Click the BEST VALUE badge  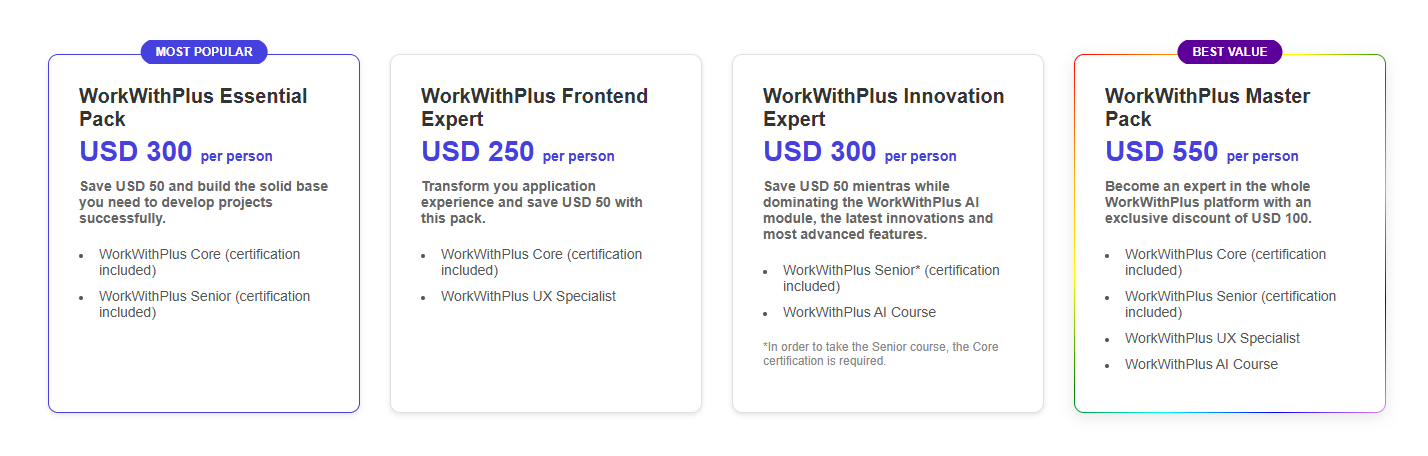(x=1229, y=52)
